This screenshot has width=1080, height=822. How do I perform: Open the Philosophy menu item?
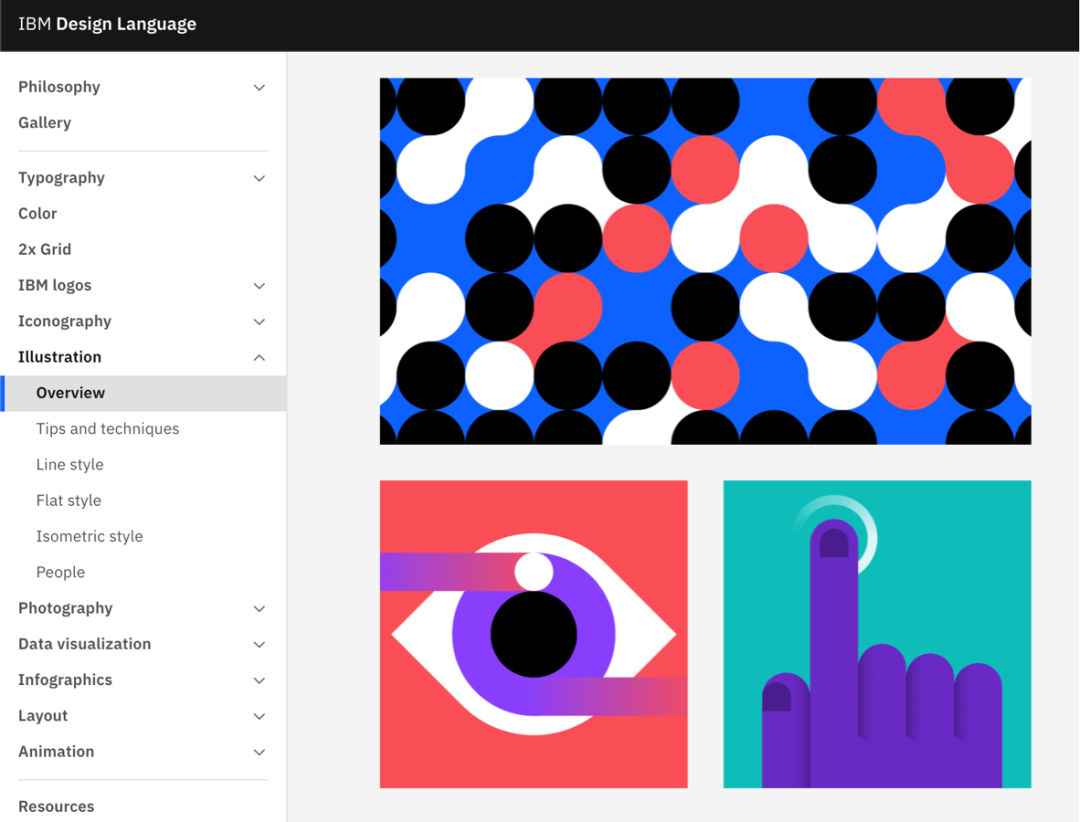tap(59, 87)
